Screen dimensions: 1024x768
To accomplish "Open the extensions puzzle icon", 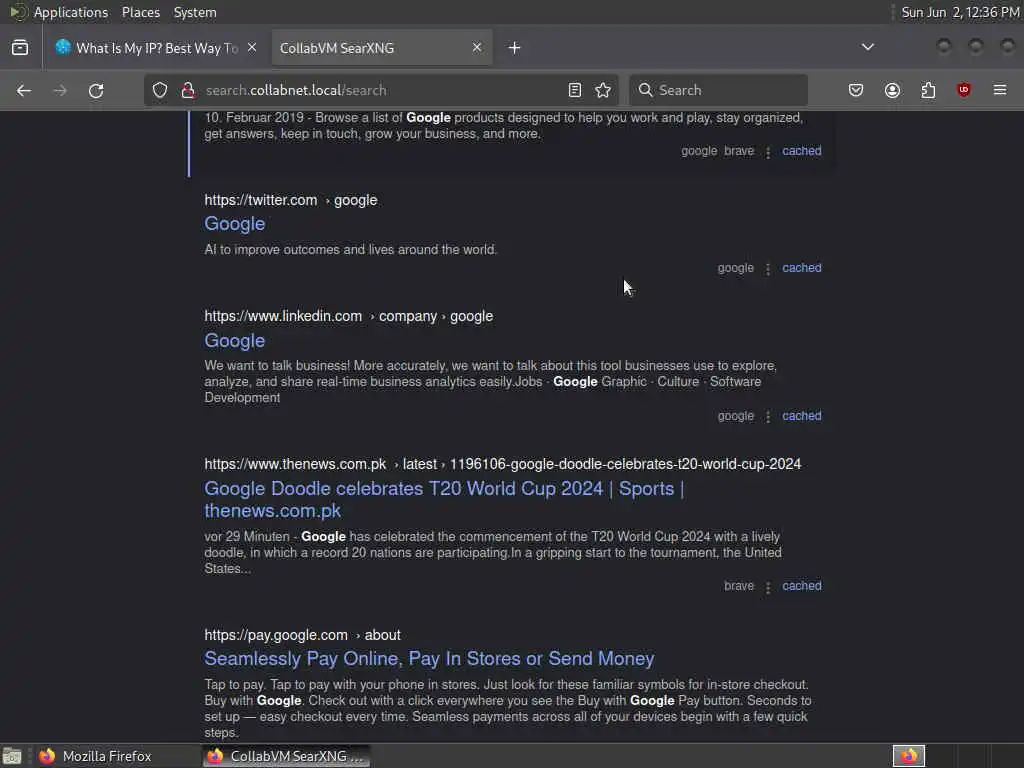I will pyautogui.click(x=928, y=90).
